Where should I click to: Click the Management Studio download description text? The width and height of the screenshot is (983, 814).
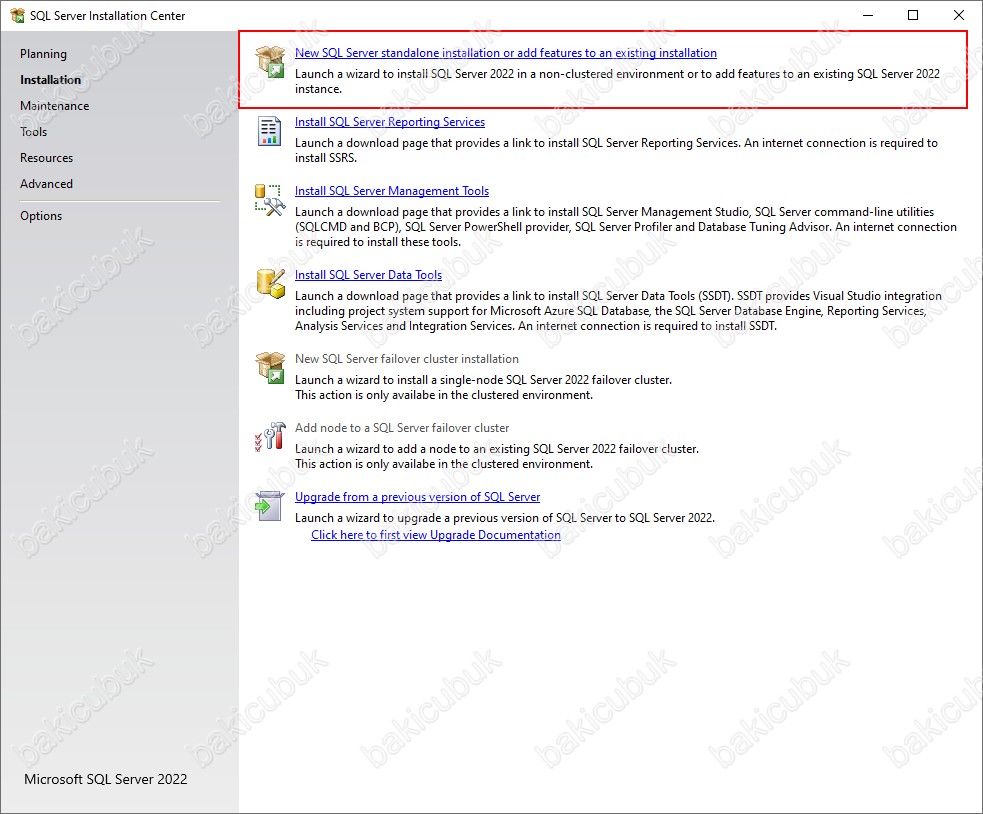point(626,227)
